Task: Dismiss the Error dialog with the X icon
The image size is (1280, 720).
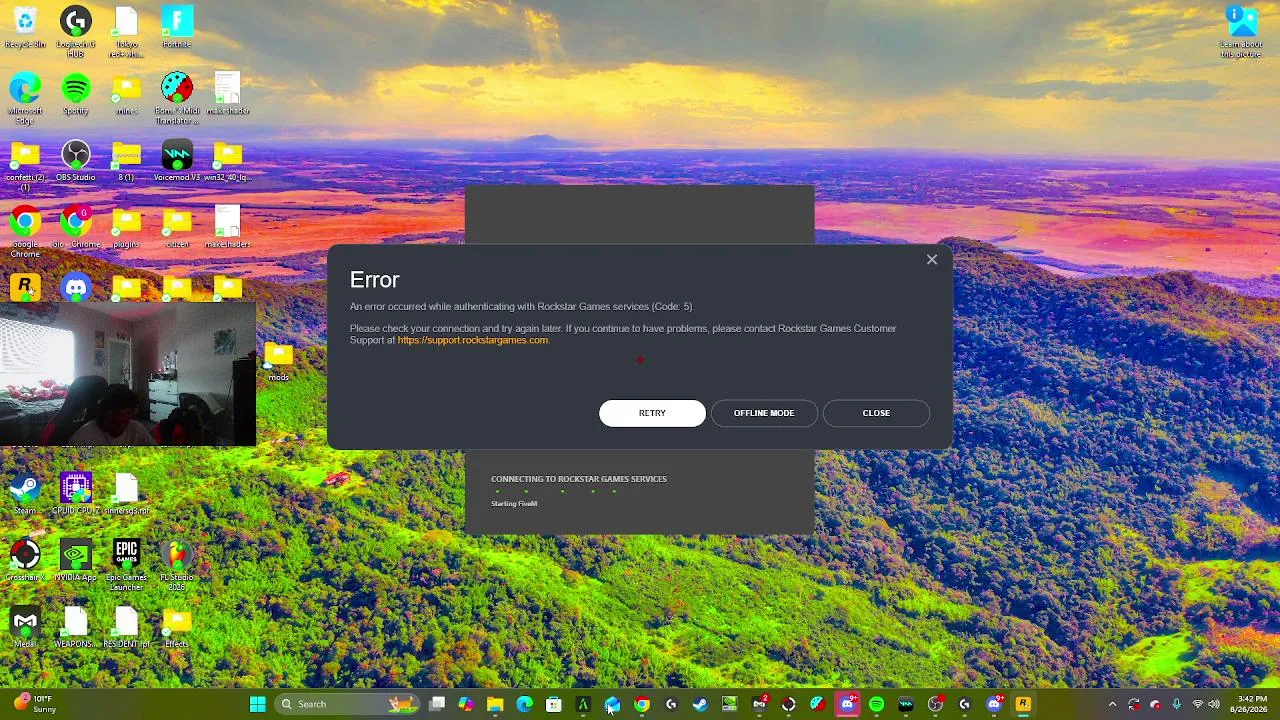Action: click(932, 260)
